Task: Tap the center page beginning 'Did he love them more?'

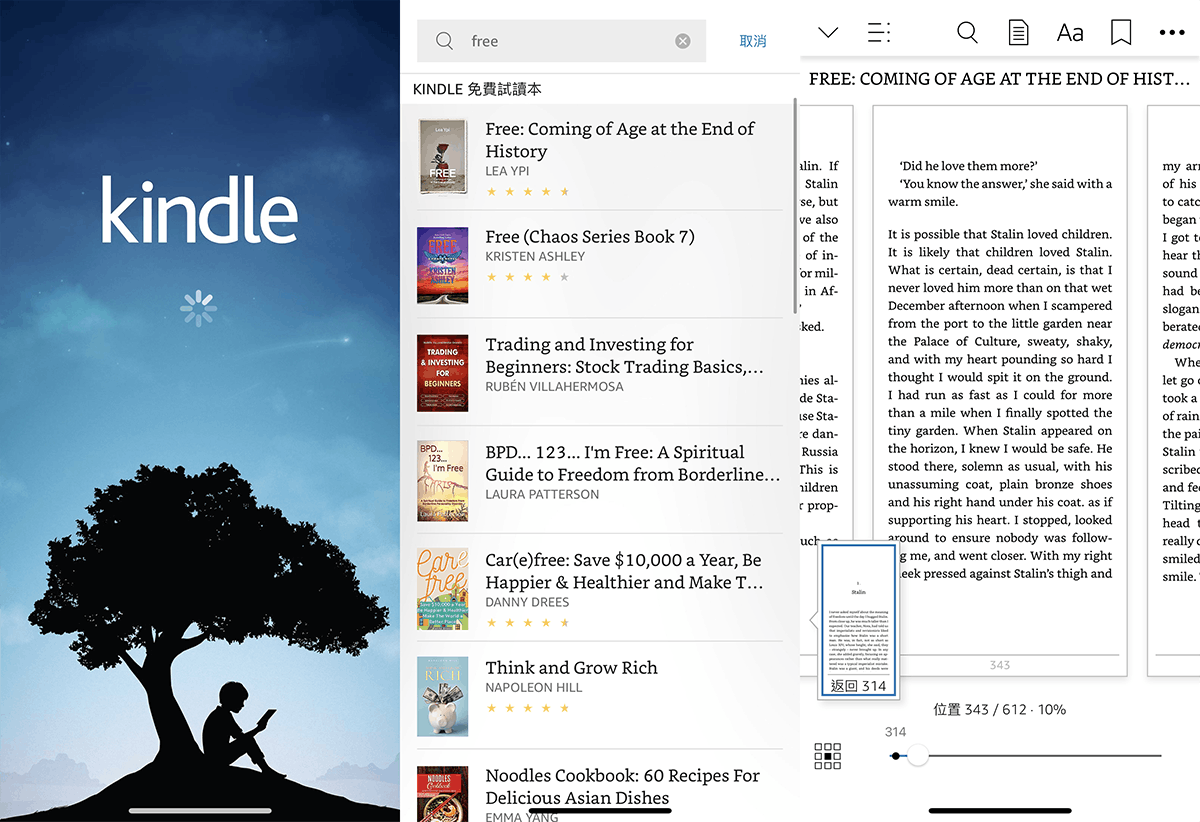Action: coord(1000,390)
